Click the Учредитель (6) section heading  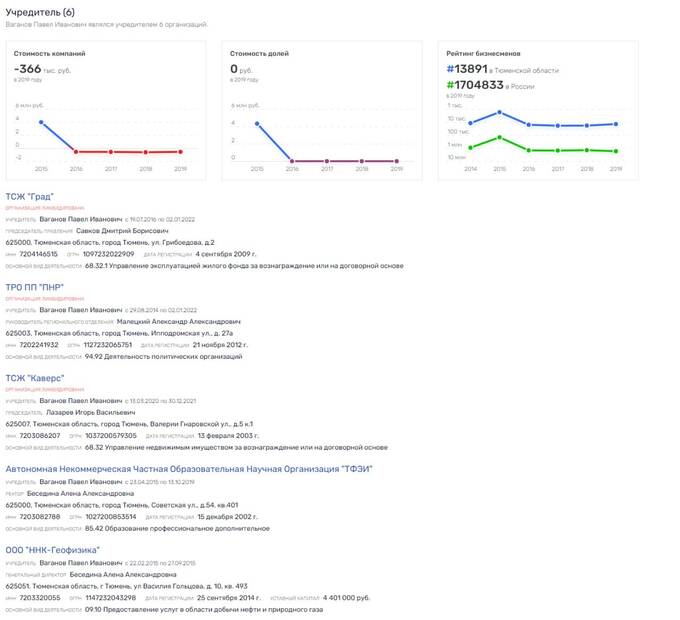point(40,12)
